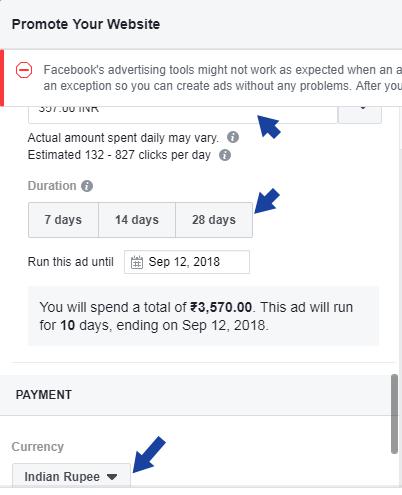
Task: Click the Duration label text
Action: coord(52,186)
